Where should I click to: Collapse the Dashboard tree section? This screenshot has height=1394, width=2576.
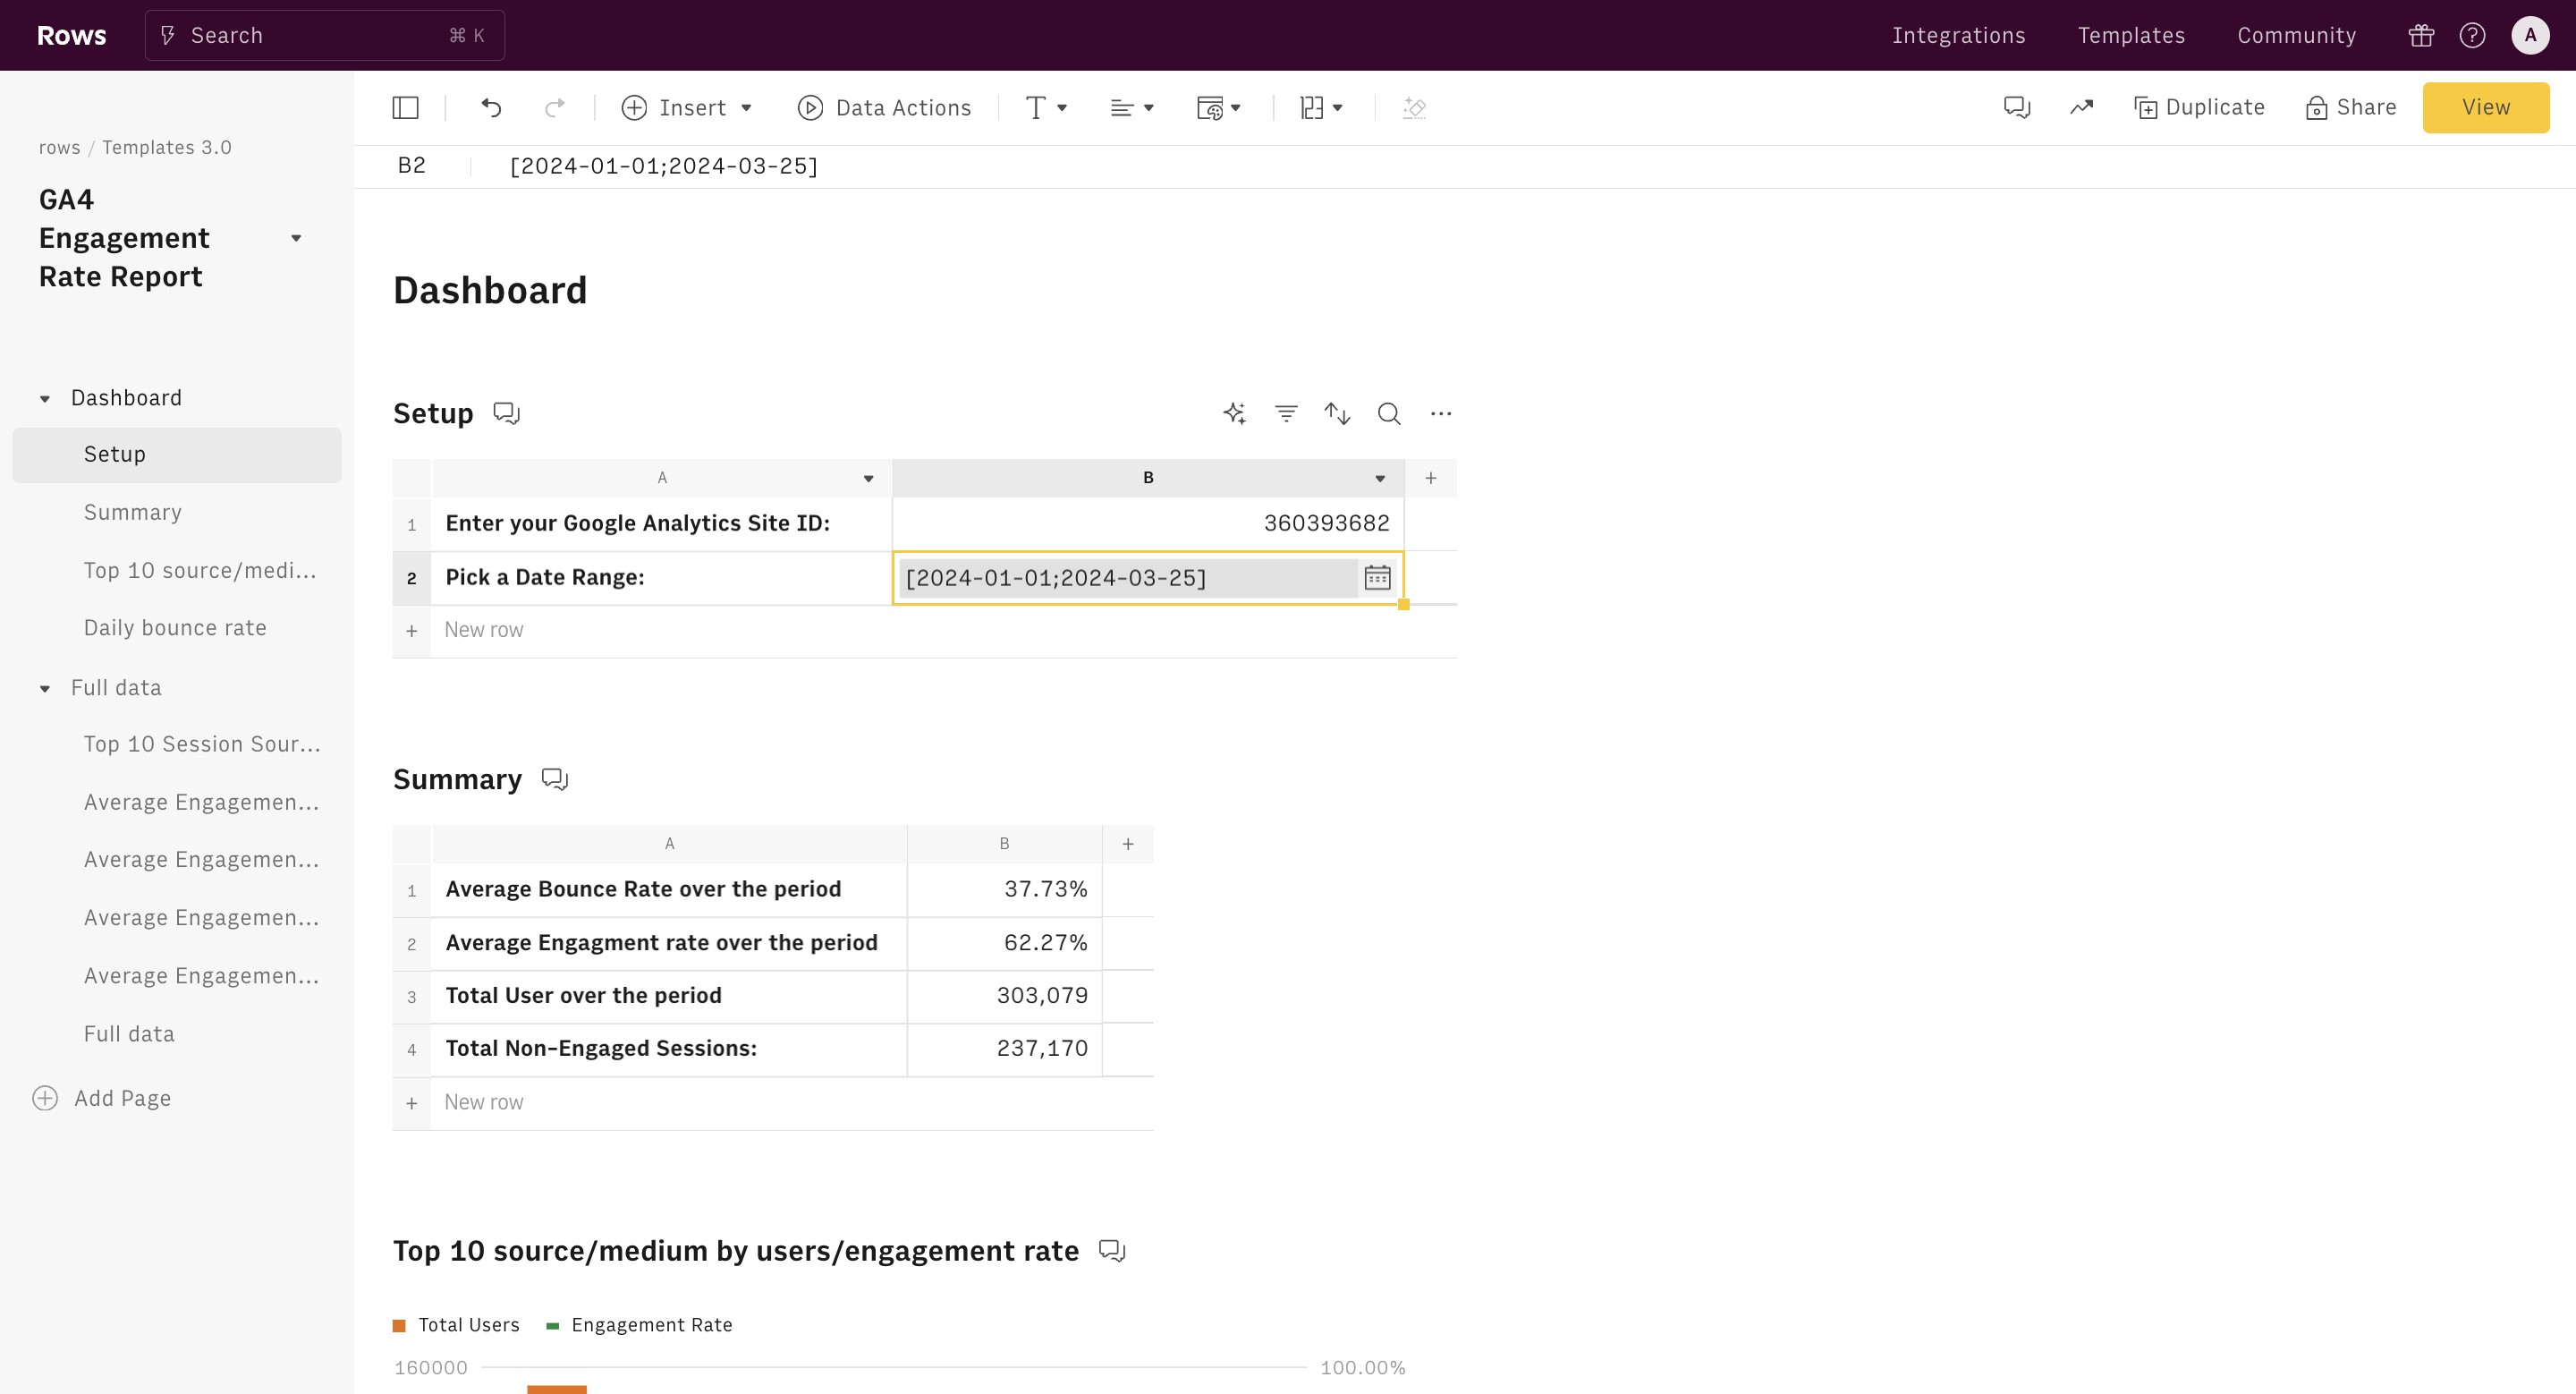pyautogui.click(x=45, y=399)
